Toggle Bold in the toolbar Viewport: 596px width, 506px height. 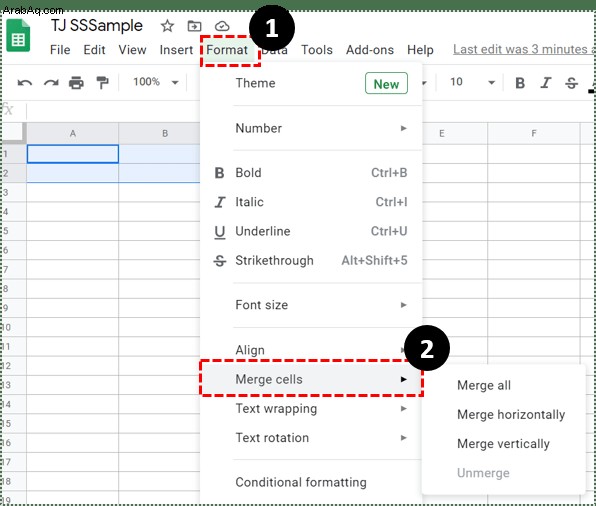pyautogui.click(x=520, y=82)
